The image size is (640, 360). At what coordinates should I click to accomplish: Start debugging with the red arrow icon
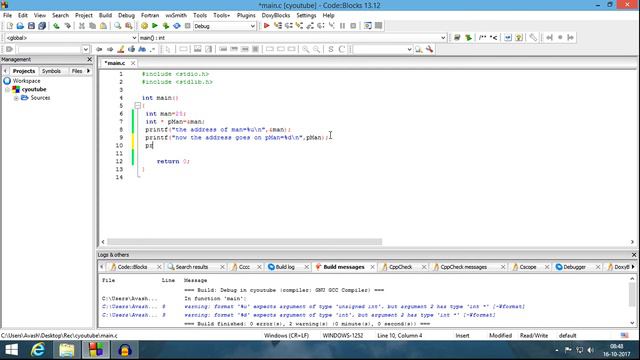(x=267, y=26)
